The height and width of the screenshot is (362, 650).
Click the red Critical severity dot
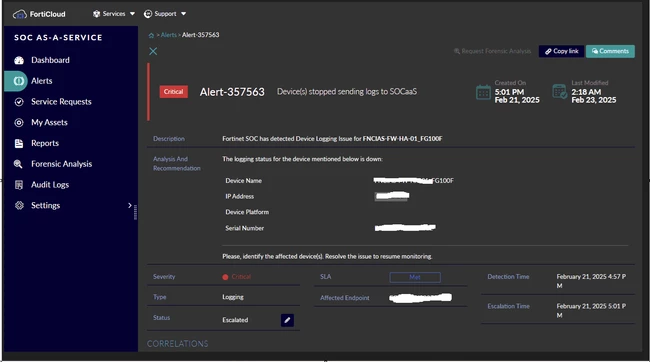(225, 277)
